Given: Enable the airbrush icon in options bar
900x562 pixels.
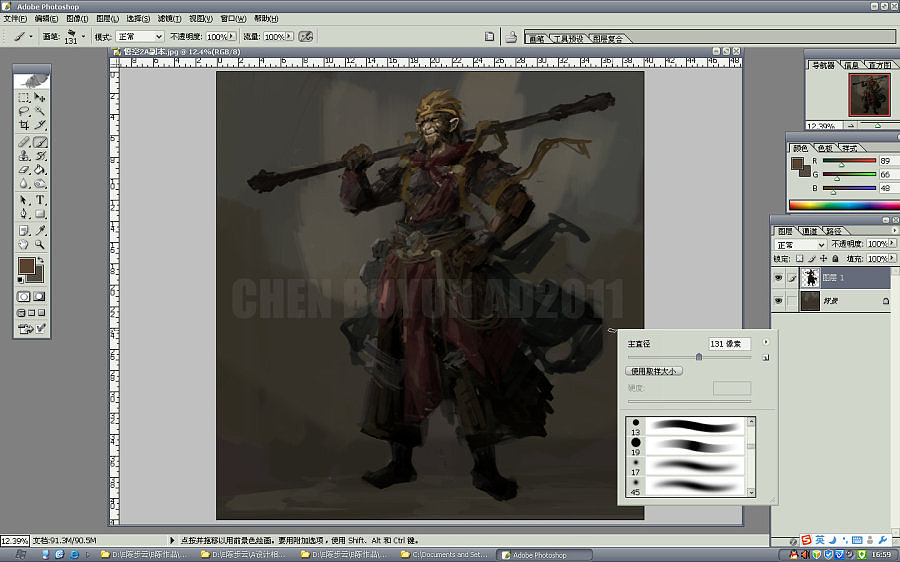Looking at the screenshot, I should tap(306, 36).
